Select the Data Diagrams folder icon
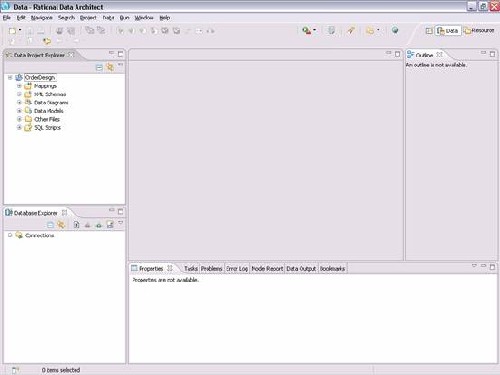Screen dimensions: 500x375 tap(28, 102)
